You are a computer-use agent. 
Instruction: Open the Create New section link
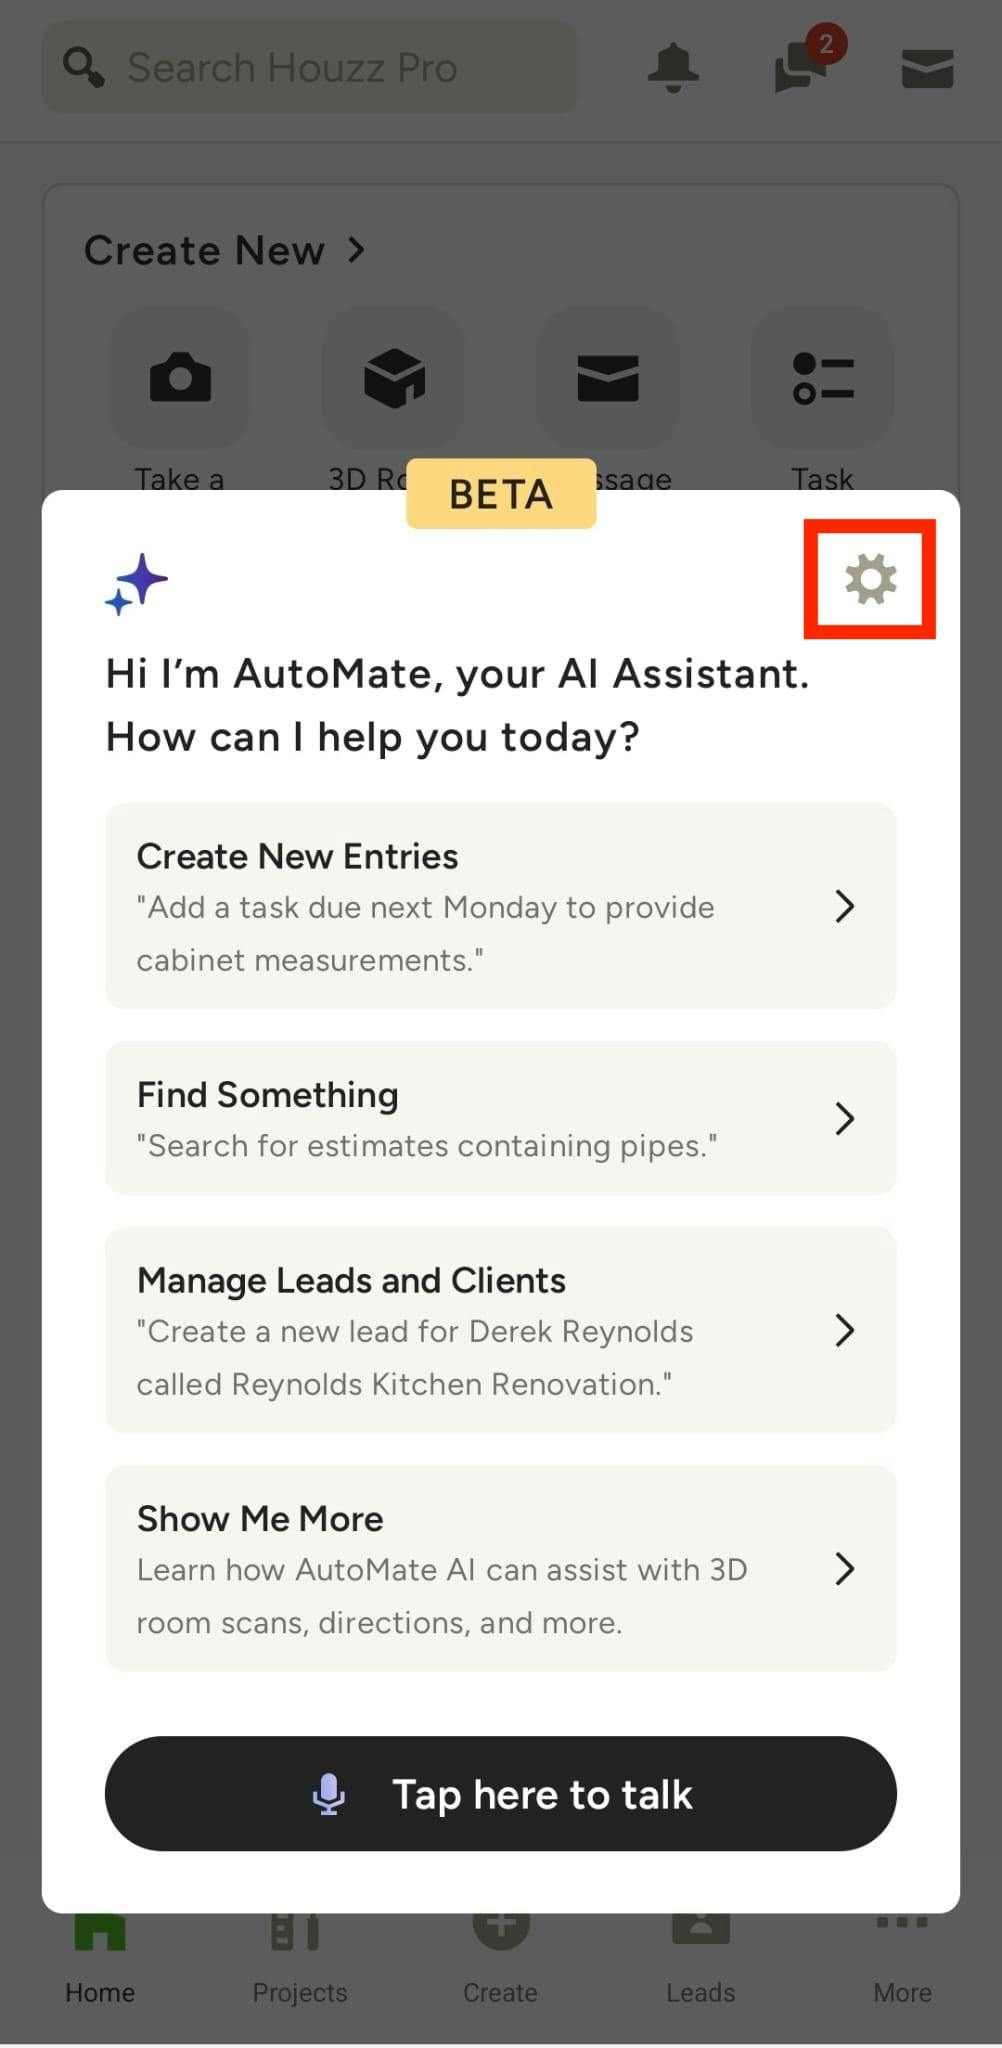(x=224, y=250)
